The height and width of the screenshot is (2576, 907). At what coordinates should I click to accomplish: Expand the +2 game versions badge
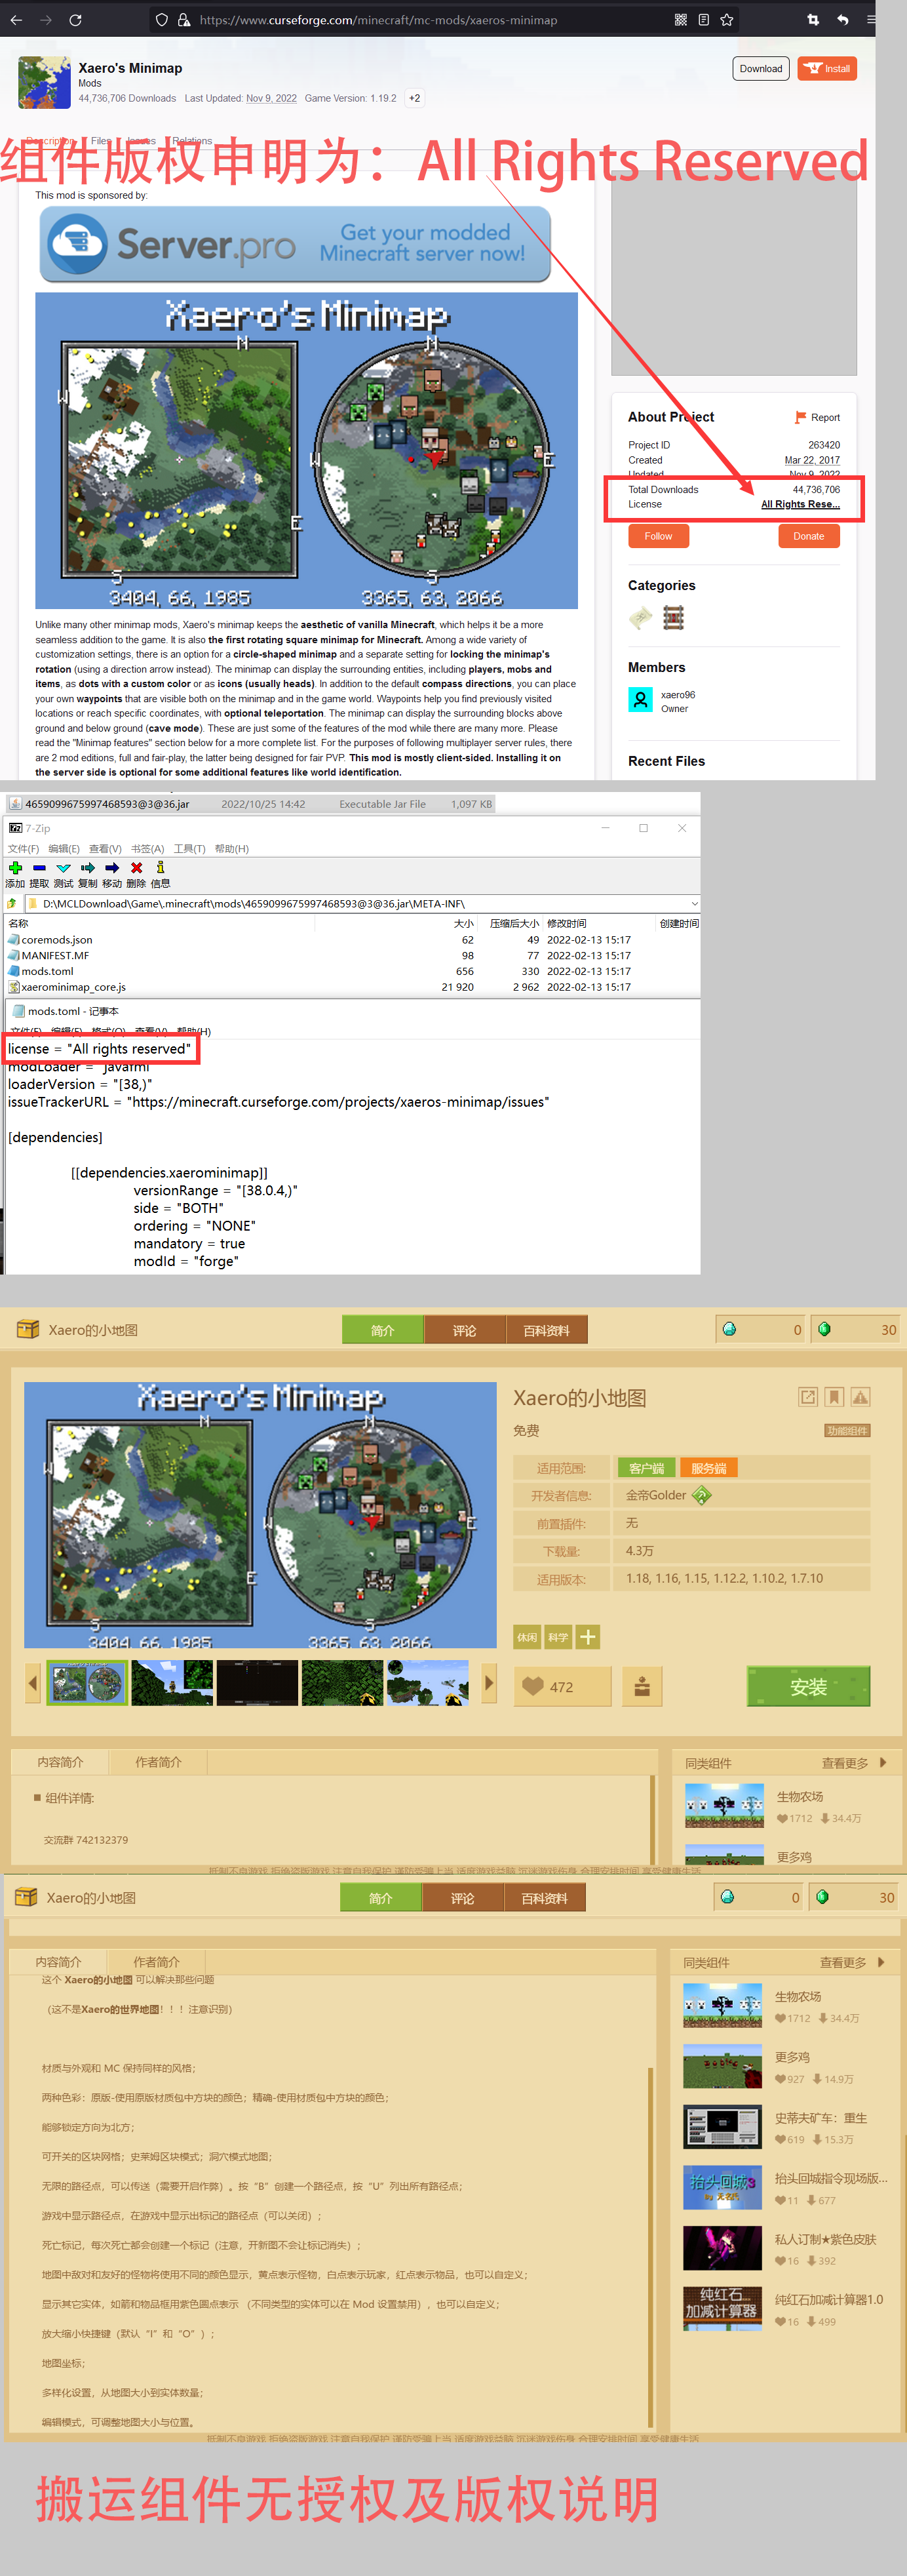[x=414, y=98]
